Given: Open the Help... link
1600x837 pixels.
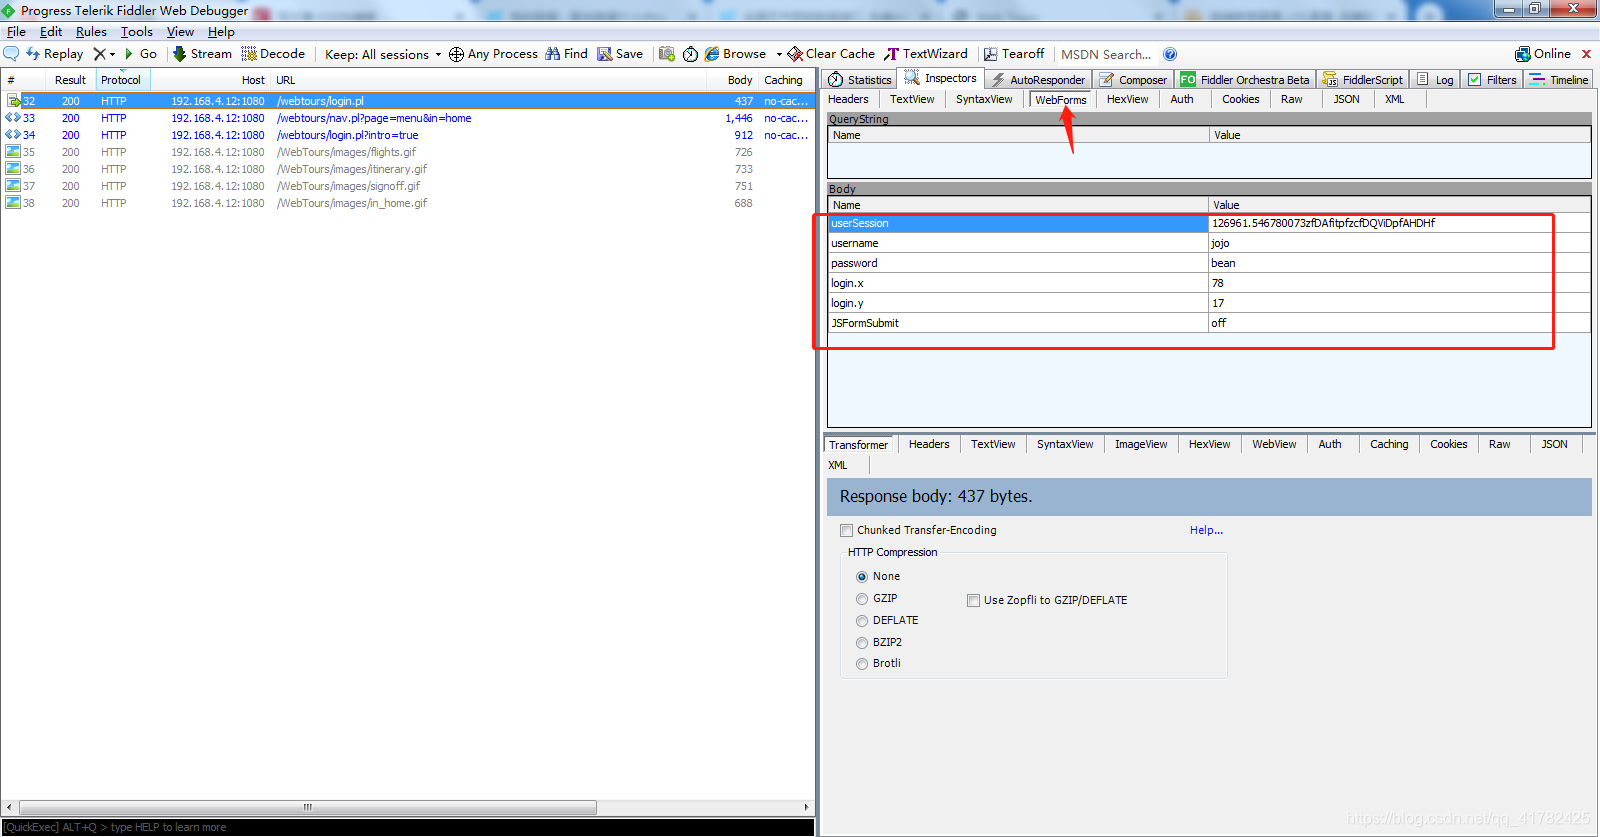Looking at the screenshot, I should (1206, 530).
